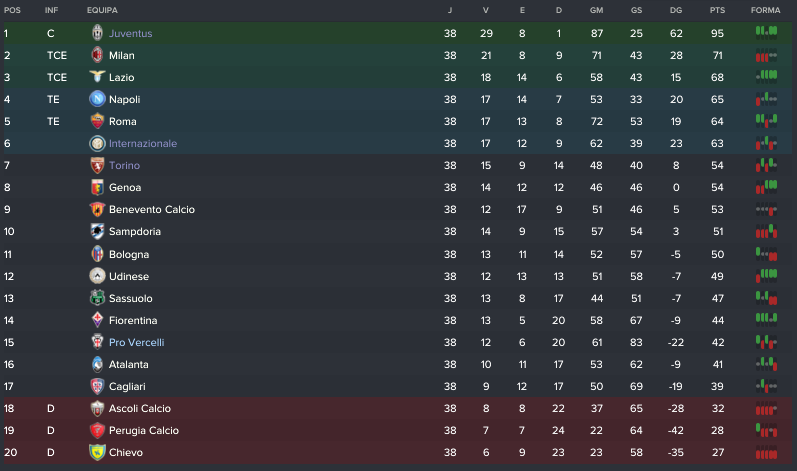Select the Chievo yellow shield badge

97,452
